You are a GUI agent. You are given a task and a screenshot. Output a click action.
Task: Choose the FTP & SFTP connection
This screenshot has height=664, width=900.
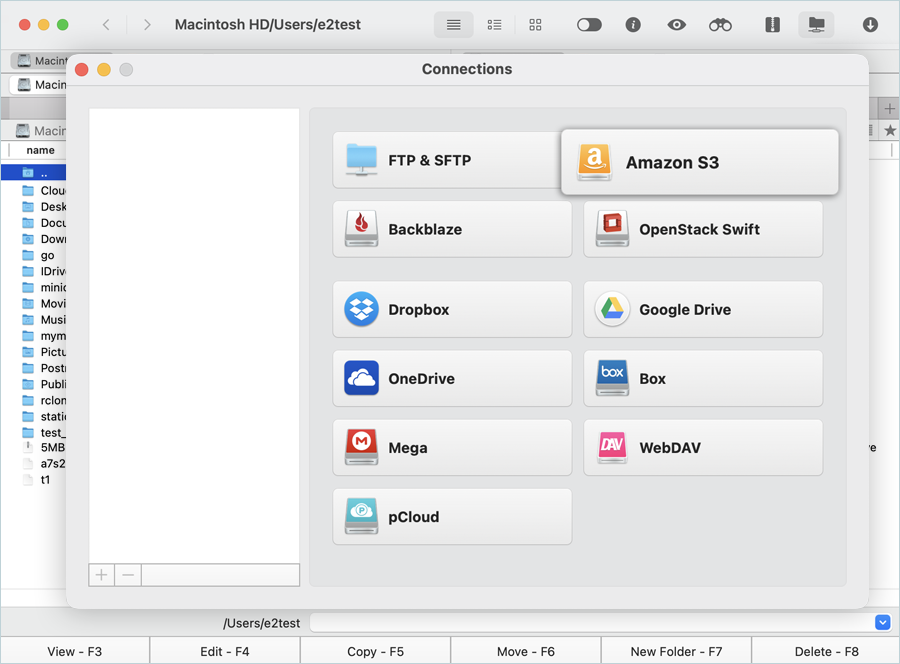447,160
